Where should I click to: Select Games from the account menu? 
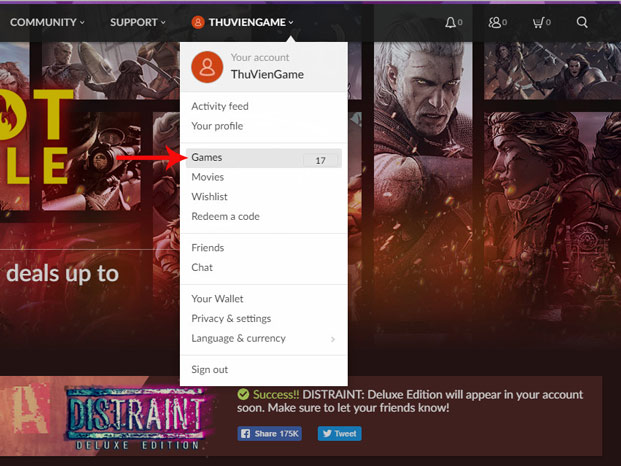click(207, 158)
